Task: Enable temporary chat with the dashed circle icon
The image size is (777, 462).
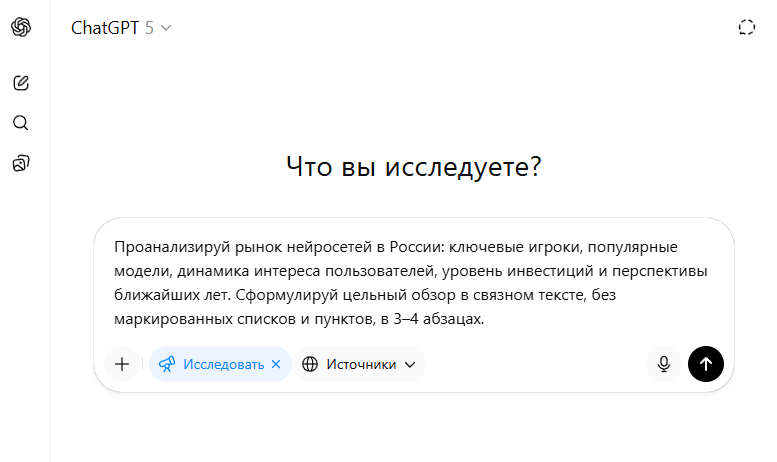Action: coord(746,28)
